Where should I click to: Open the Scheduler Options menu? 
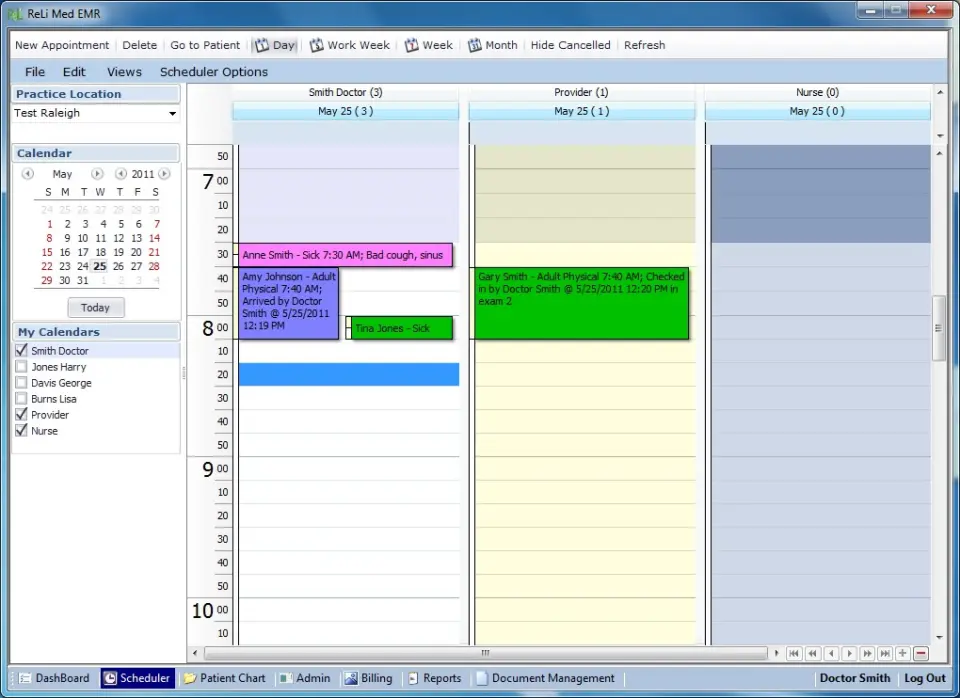[213, 71]
